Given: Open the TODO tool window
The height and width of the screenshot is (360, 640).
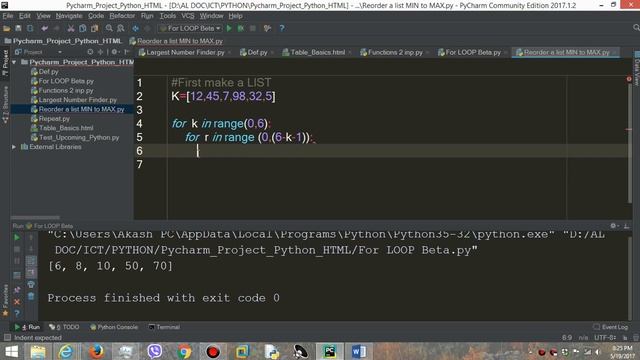Looking at the screenshot, I should pos(64,327).
